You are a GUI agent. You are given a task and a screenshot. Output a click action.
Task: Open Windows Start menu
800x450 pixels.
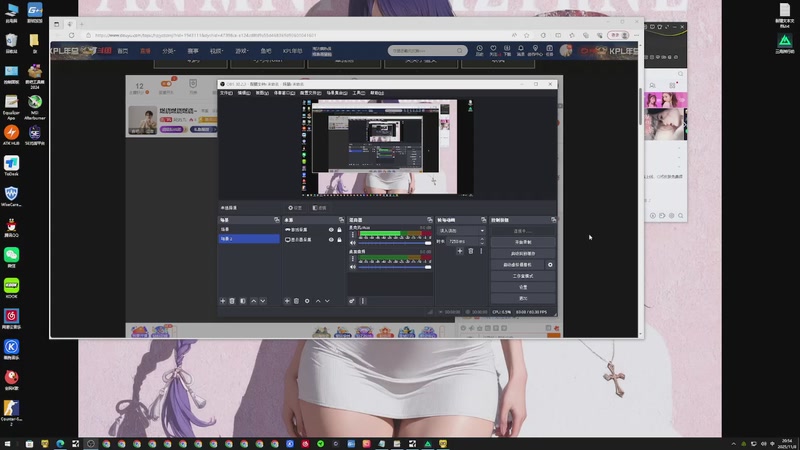pos(7,444)
